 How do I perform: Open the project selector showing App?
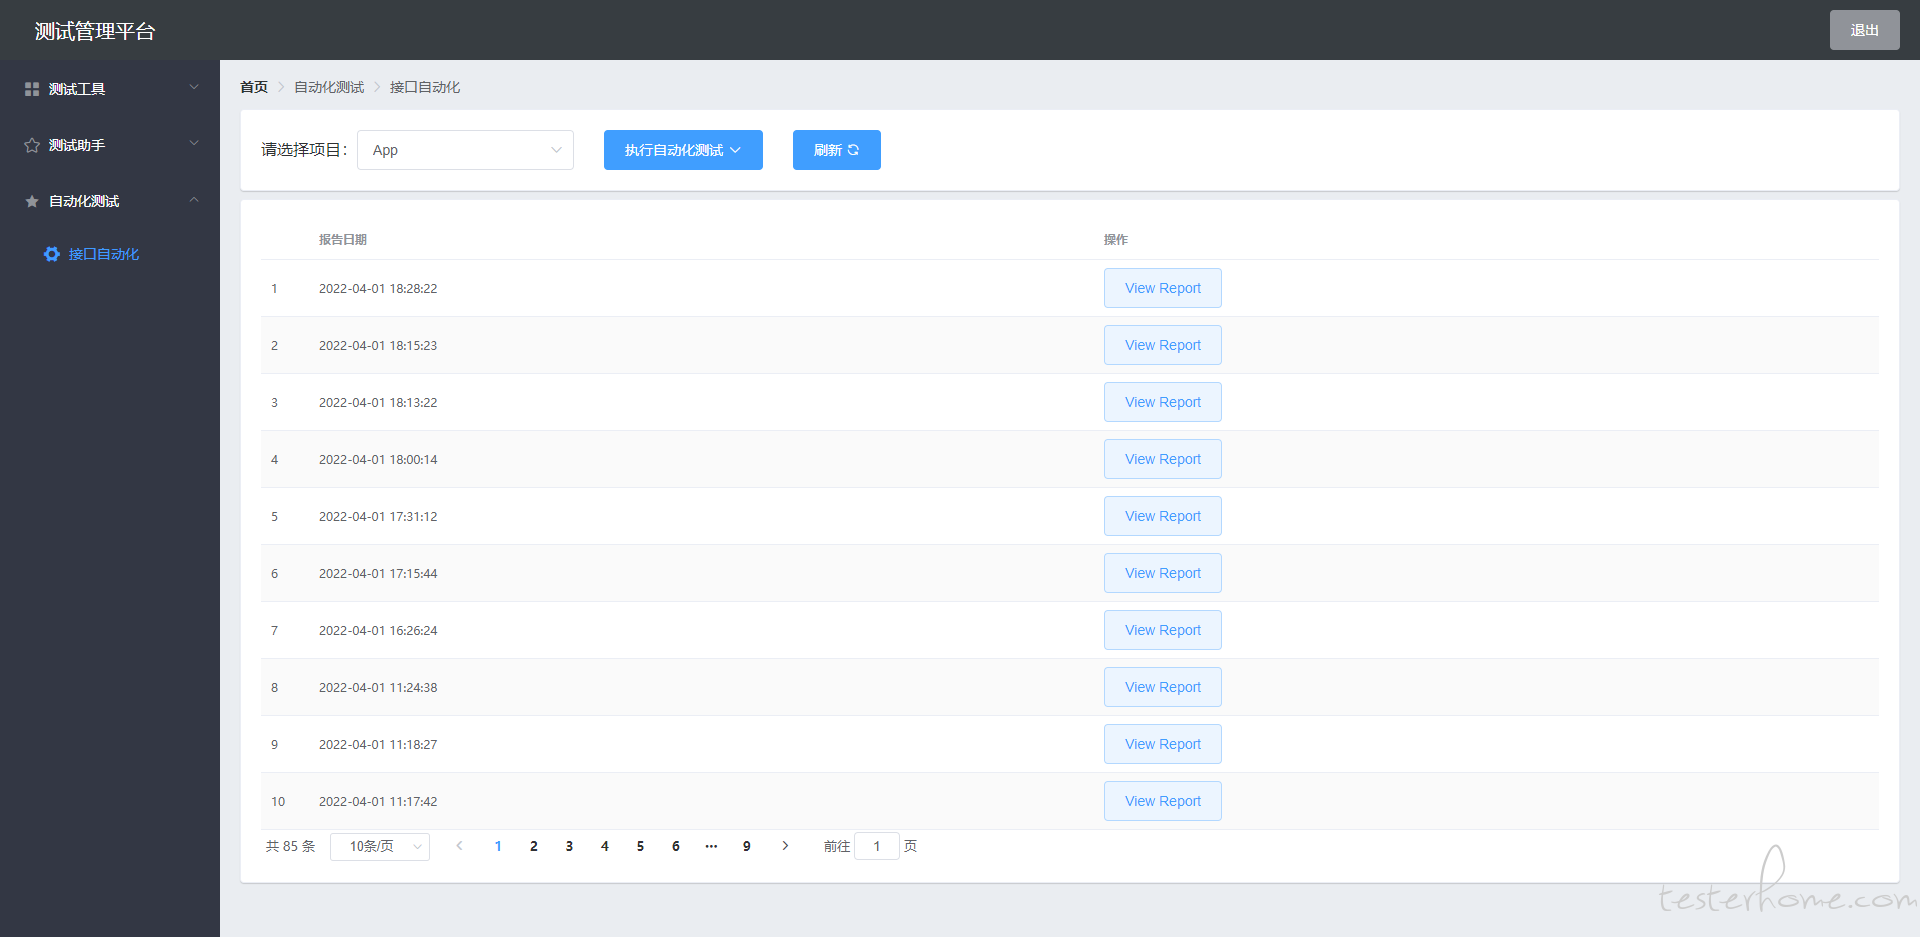click(465, 150)
